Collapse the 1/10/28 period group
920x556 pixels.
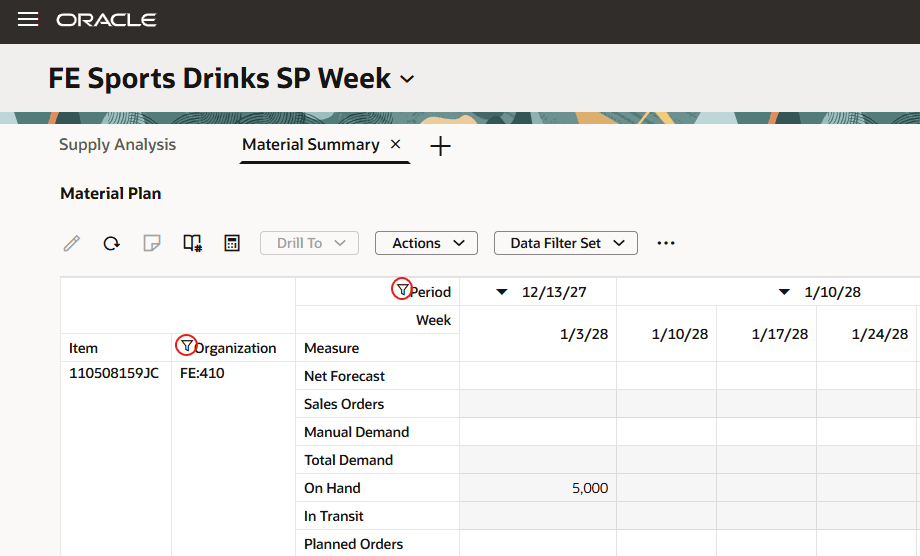pyautogui.click(x=784, y=292)
